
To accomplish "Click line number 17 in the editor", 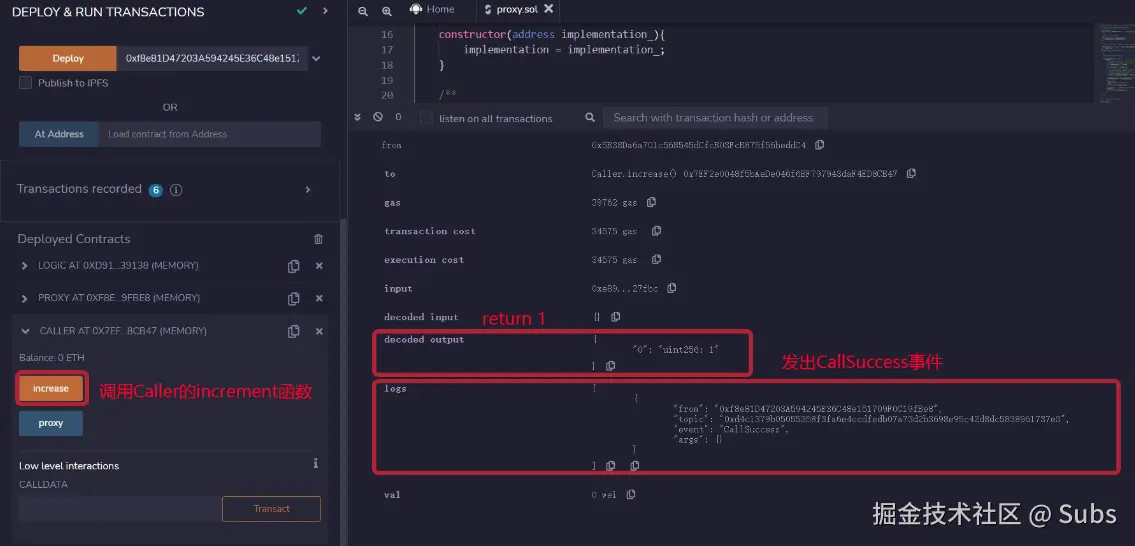I will pos(387,49).
